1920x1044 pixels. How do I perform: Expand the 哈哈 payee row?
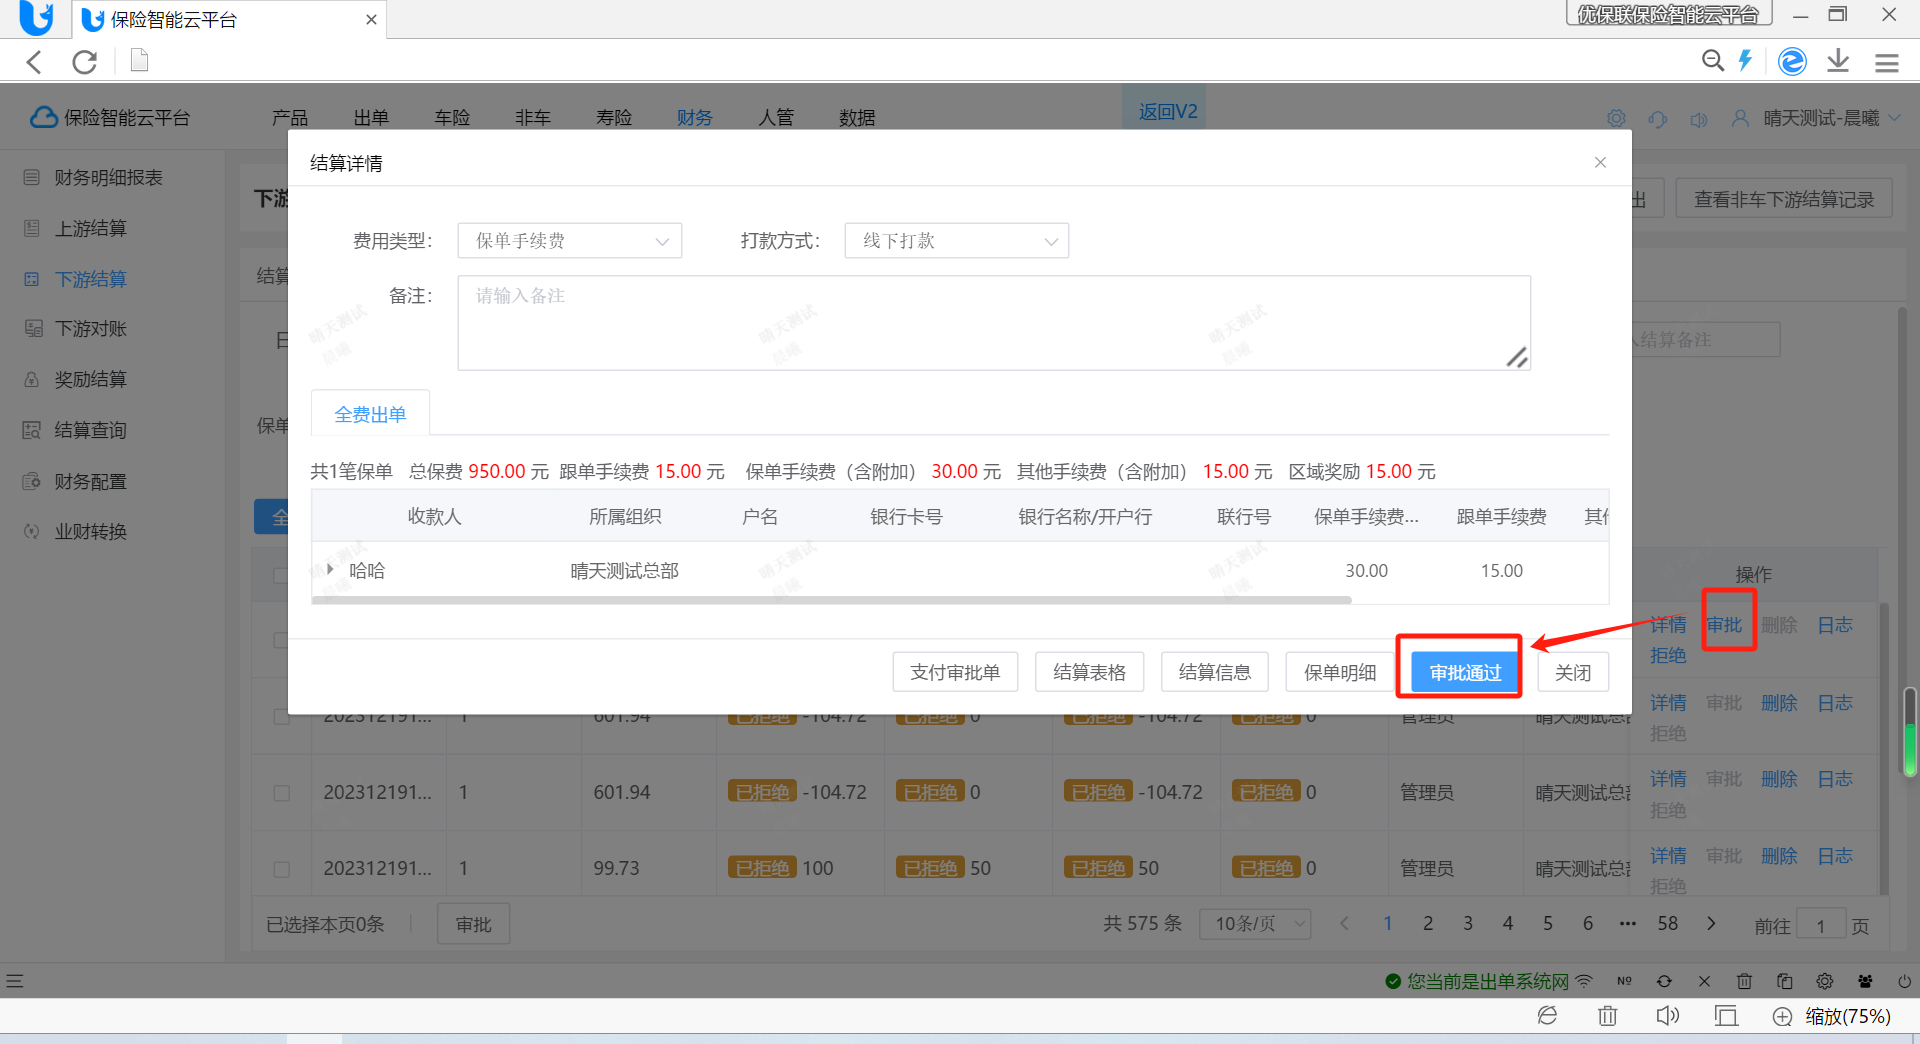pyautogui.click(x=330, y=570)
